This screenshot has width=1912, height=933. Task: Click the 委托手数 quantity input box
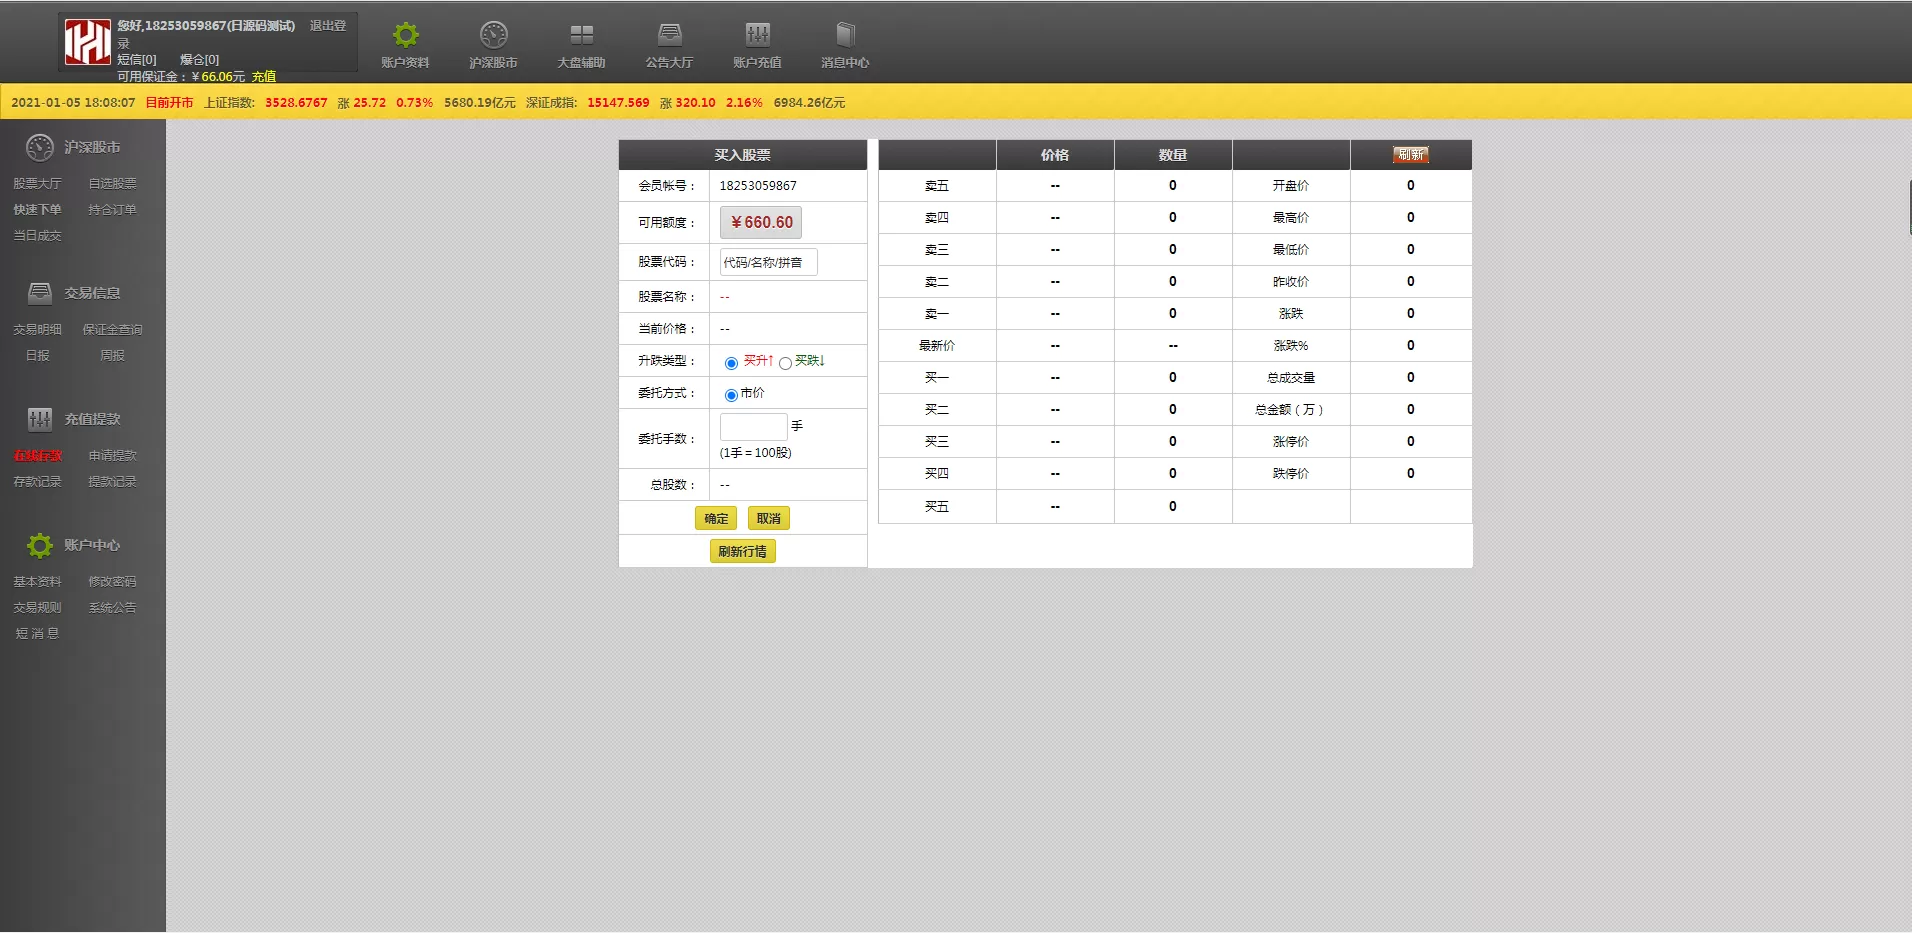pyautogui.click(x=753, y=427)
